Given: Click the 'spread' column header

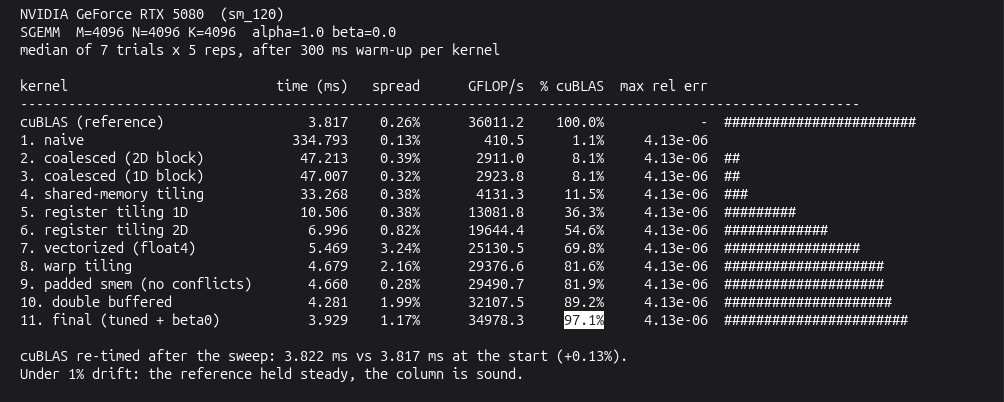Looking at the screenshot, I should click(x=396, y=86).
